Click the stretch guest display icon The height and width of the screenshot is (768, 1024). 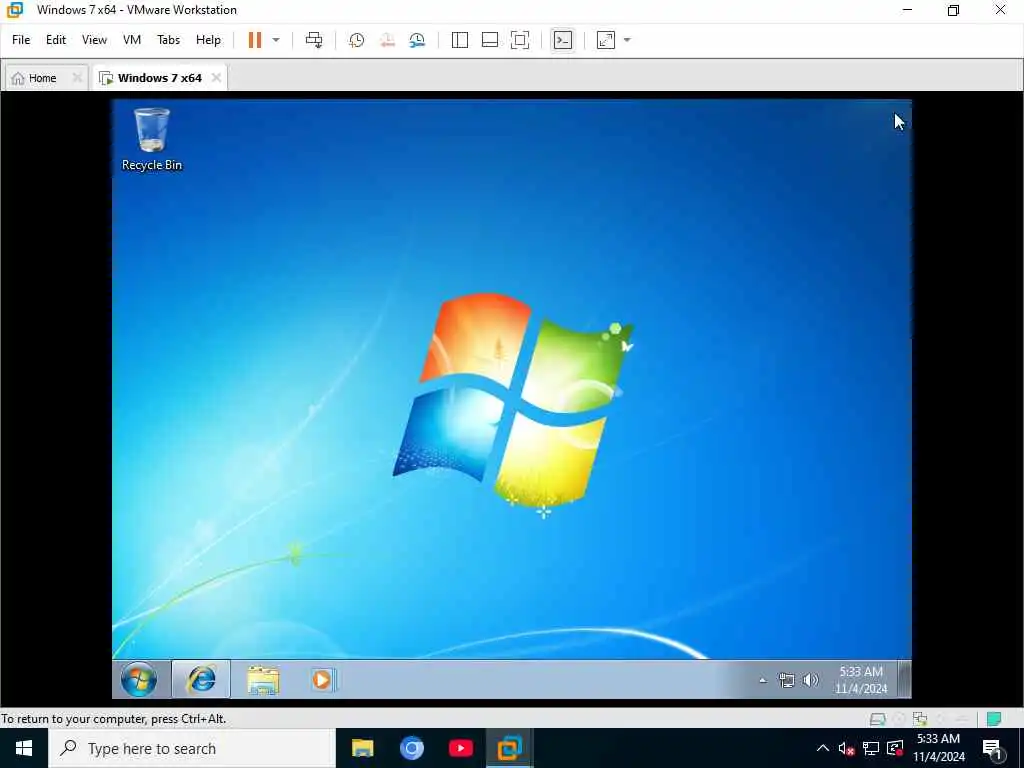(x=606, y=40)
